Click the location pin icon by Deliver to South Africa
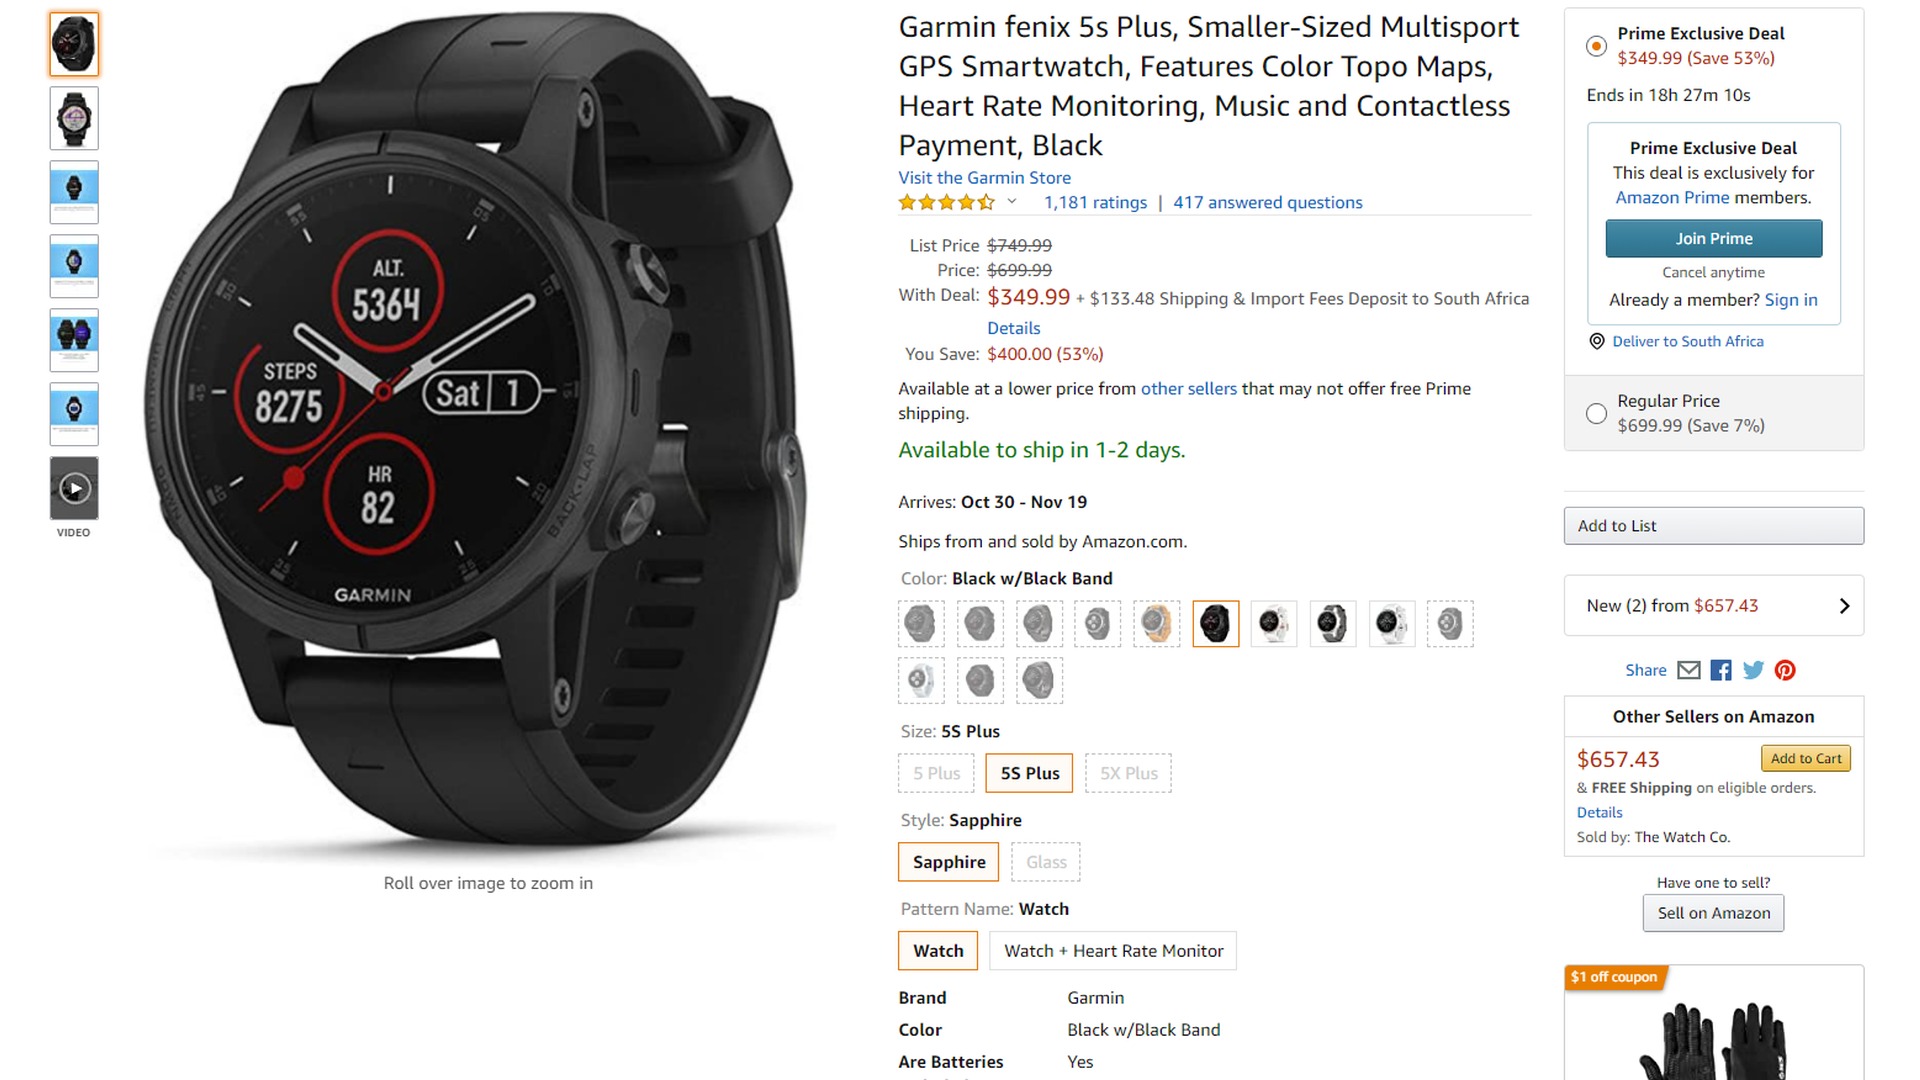The height and width of the screenshot is (1080, 1920). coord(1597,341)
